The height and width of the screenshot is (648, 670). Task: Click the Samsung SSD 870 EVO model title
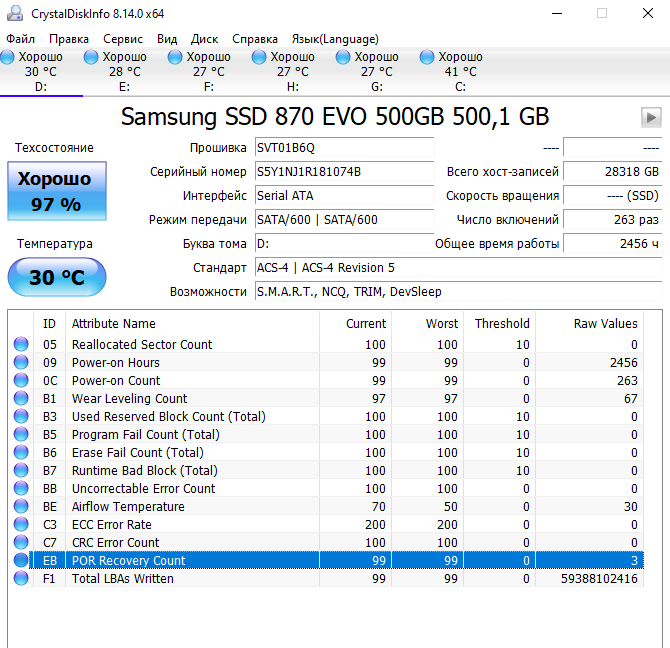pyautogui.click(x=335, y=116)
